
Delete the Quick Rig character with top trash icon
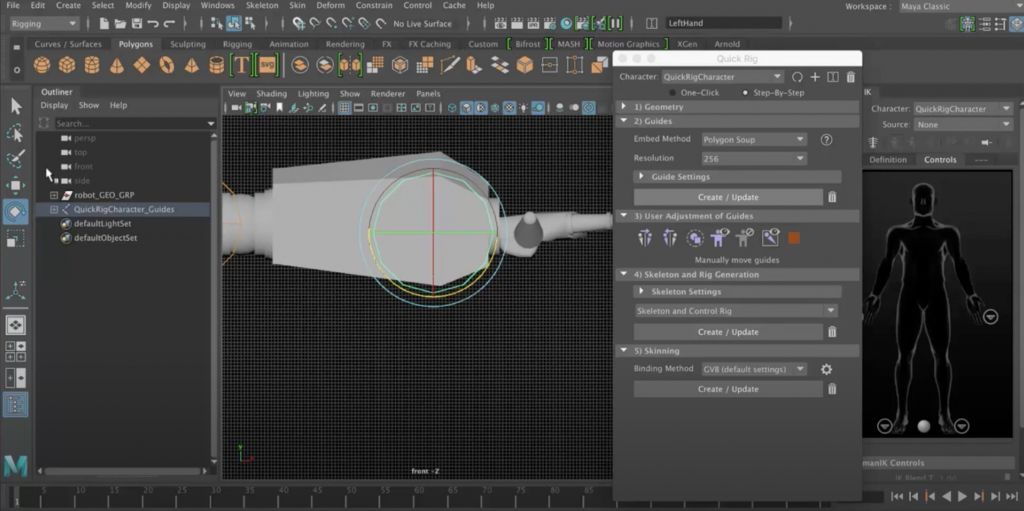click(850, 77)
